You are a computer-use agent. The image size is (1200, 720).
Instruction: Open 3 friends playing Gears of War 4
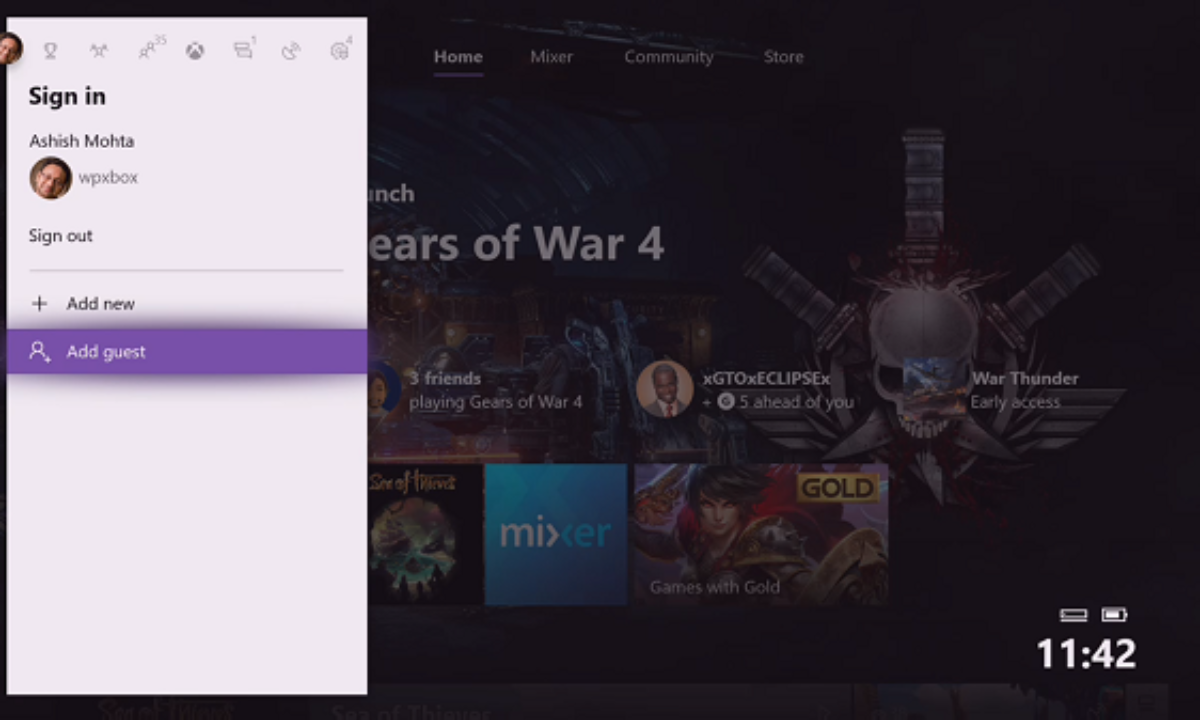[x=476, y=390]
